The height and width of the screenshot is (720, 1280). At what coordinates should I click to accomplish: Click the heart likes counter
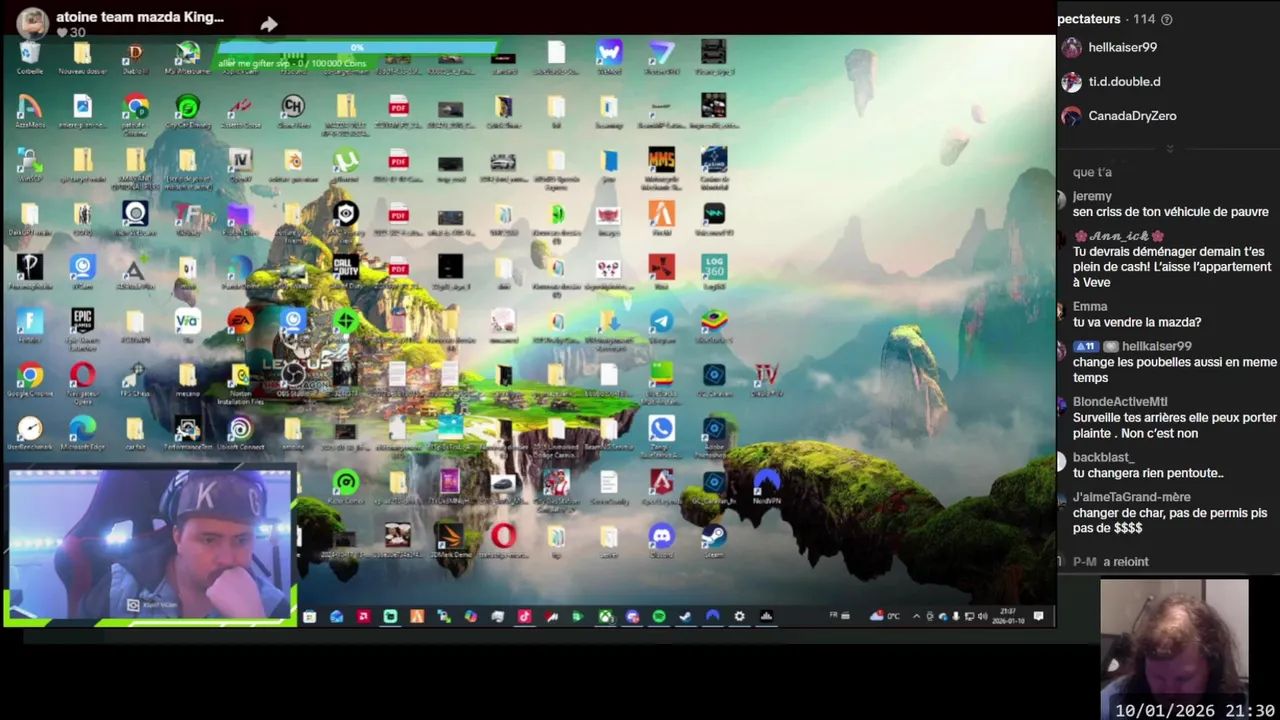(x=71, y=32)
